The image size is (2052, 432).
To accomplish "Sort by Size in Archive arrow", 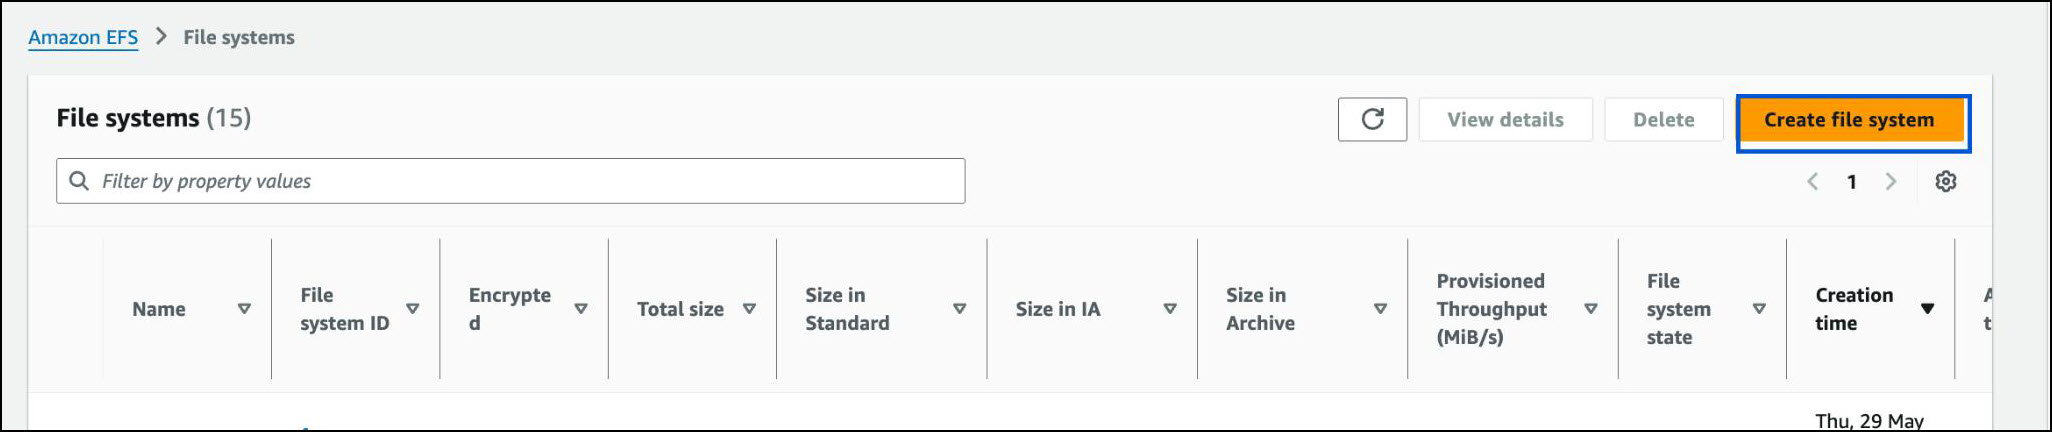I will tap(1380, 309).
